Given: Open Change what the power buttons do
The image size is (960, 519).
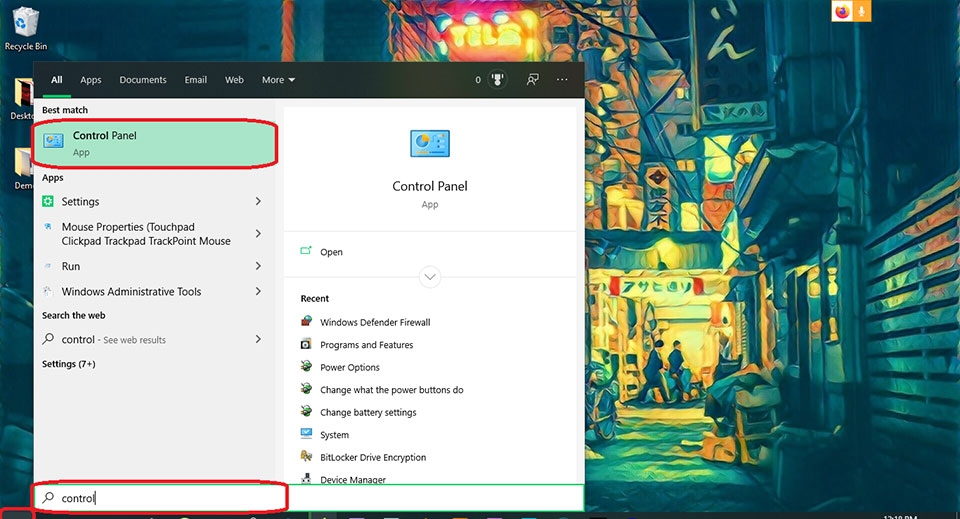Looking at the screenshot, I should [x=391, y=390].
